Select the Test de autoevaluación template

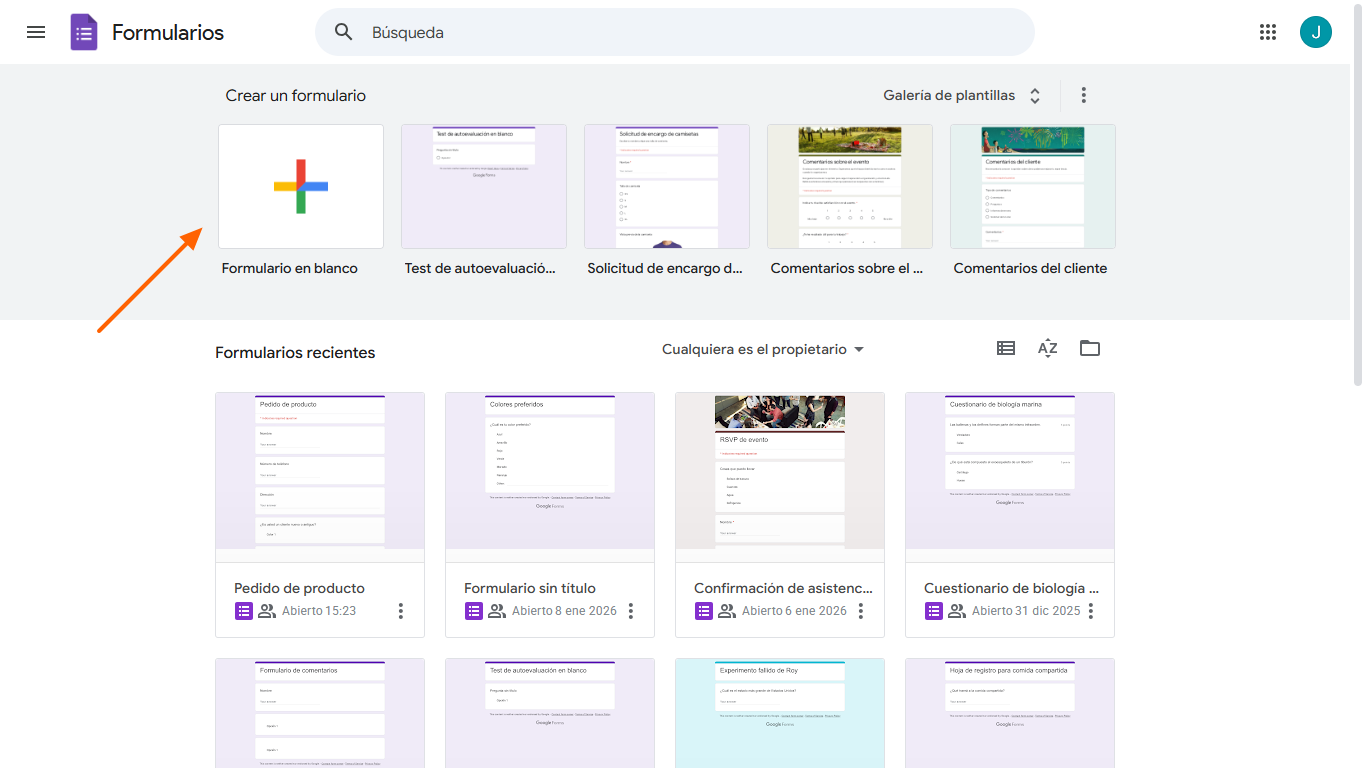tap(483, 186)
